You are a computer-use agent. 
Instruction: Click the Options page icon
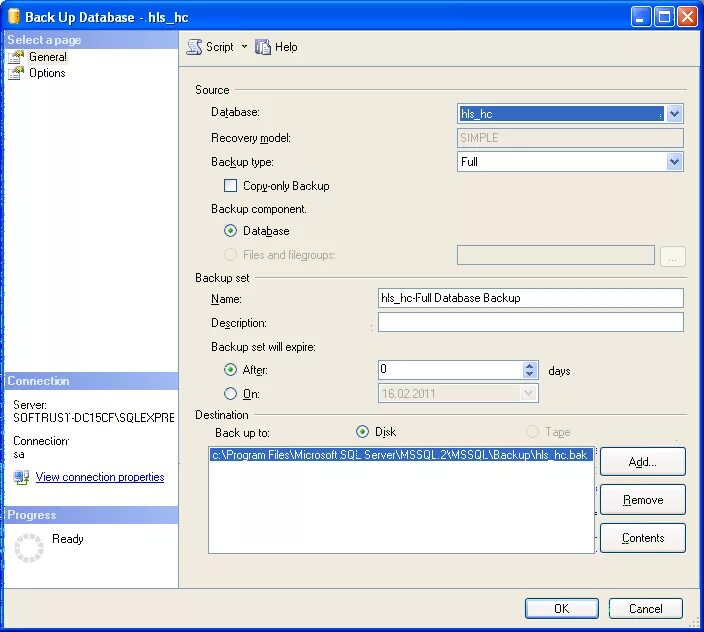coord(16,73)
